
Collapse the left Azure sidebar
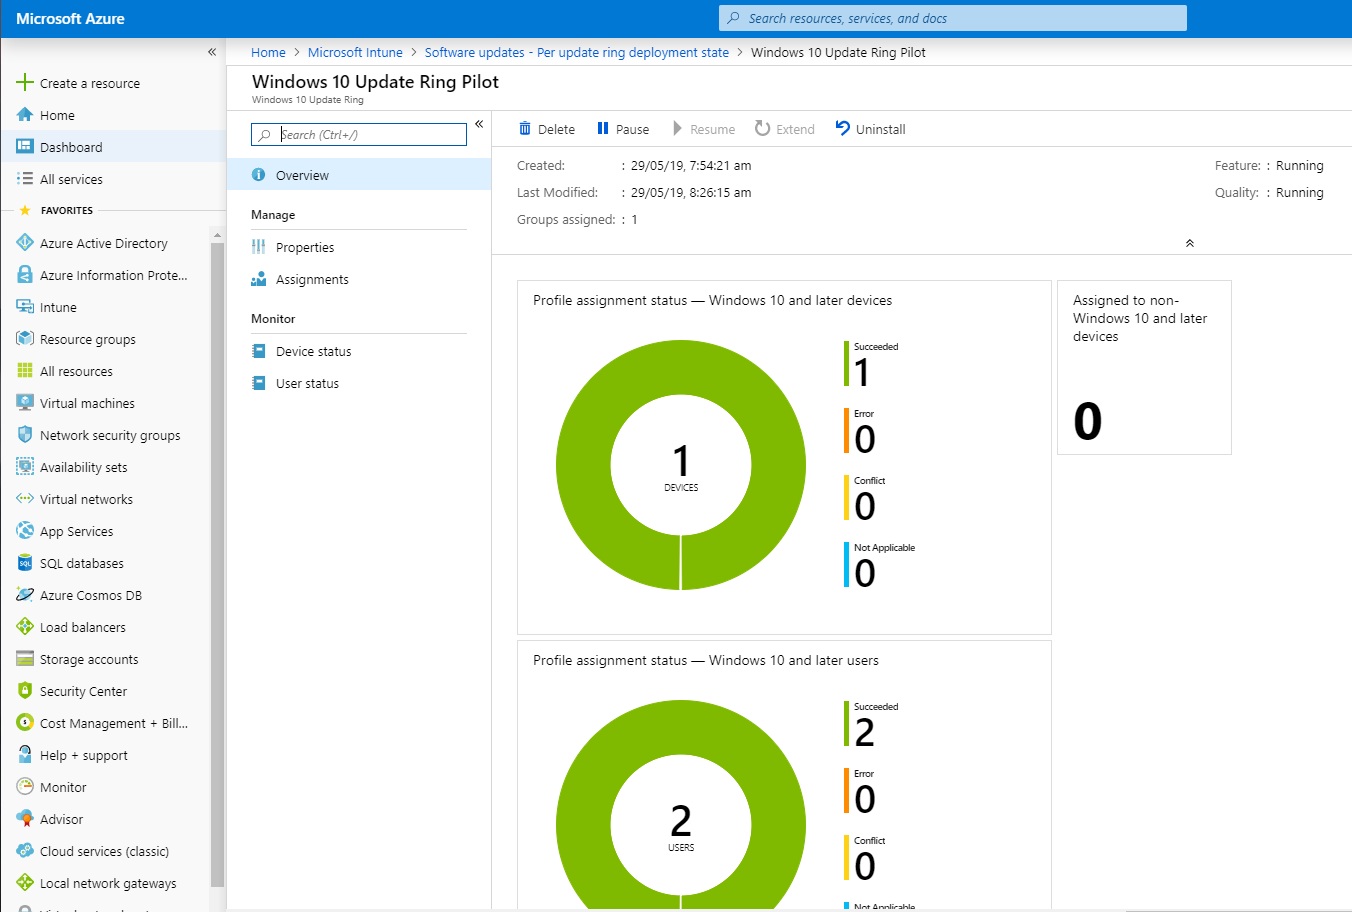(x=212, y=52)
